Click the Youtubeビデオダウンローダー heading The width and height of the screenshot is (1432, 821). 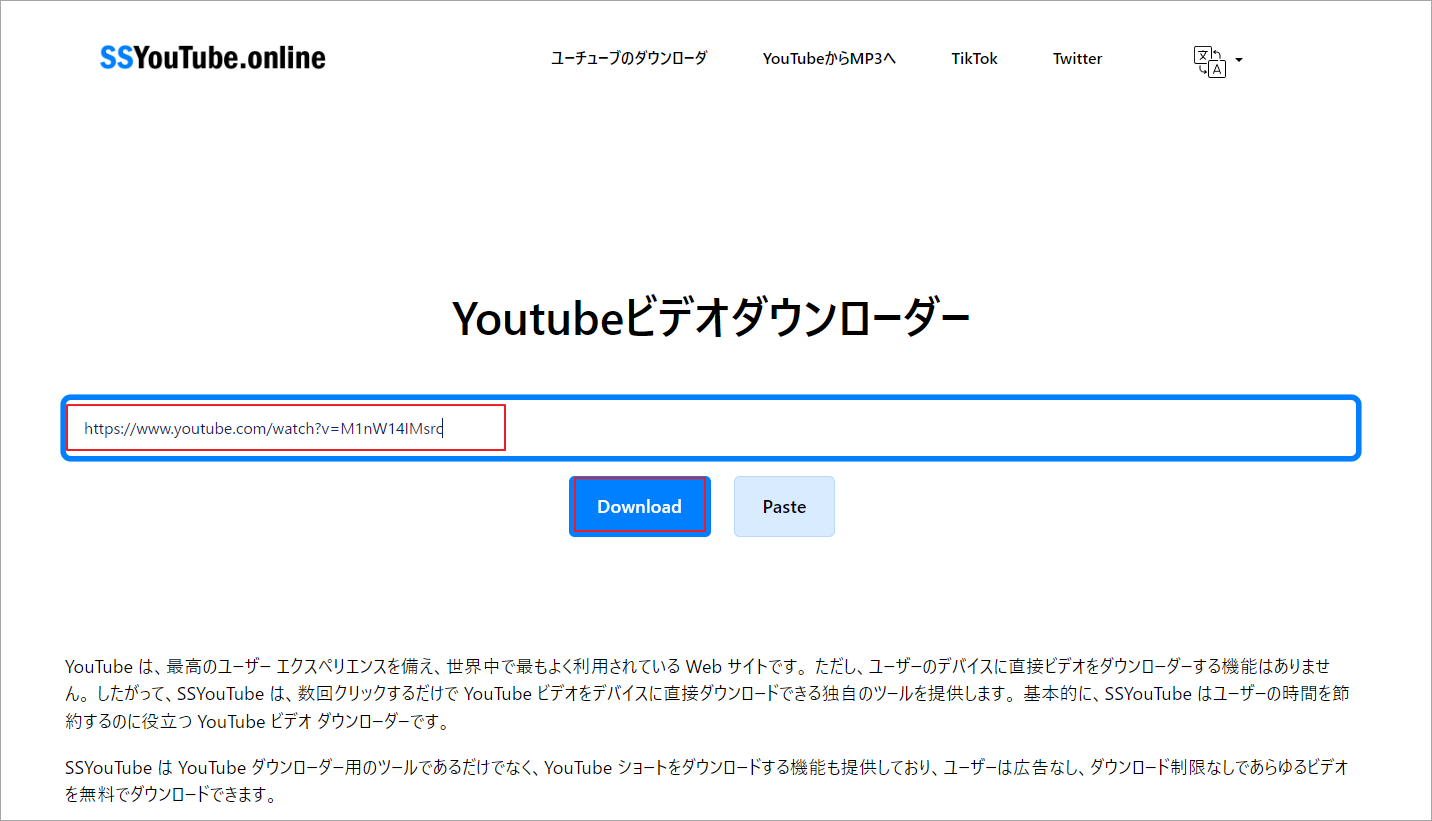tap(711, 317)
